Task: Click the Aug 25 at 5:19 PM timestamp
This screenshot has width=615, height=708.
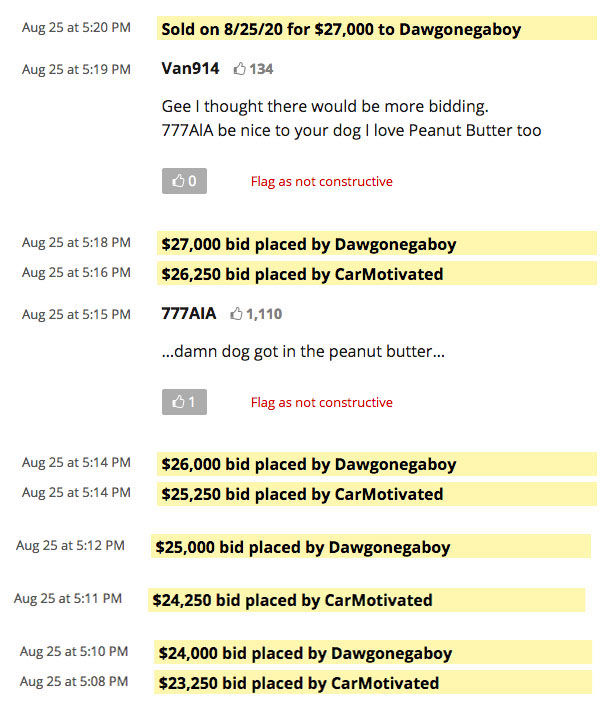Action: 76,70
